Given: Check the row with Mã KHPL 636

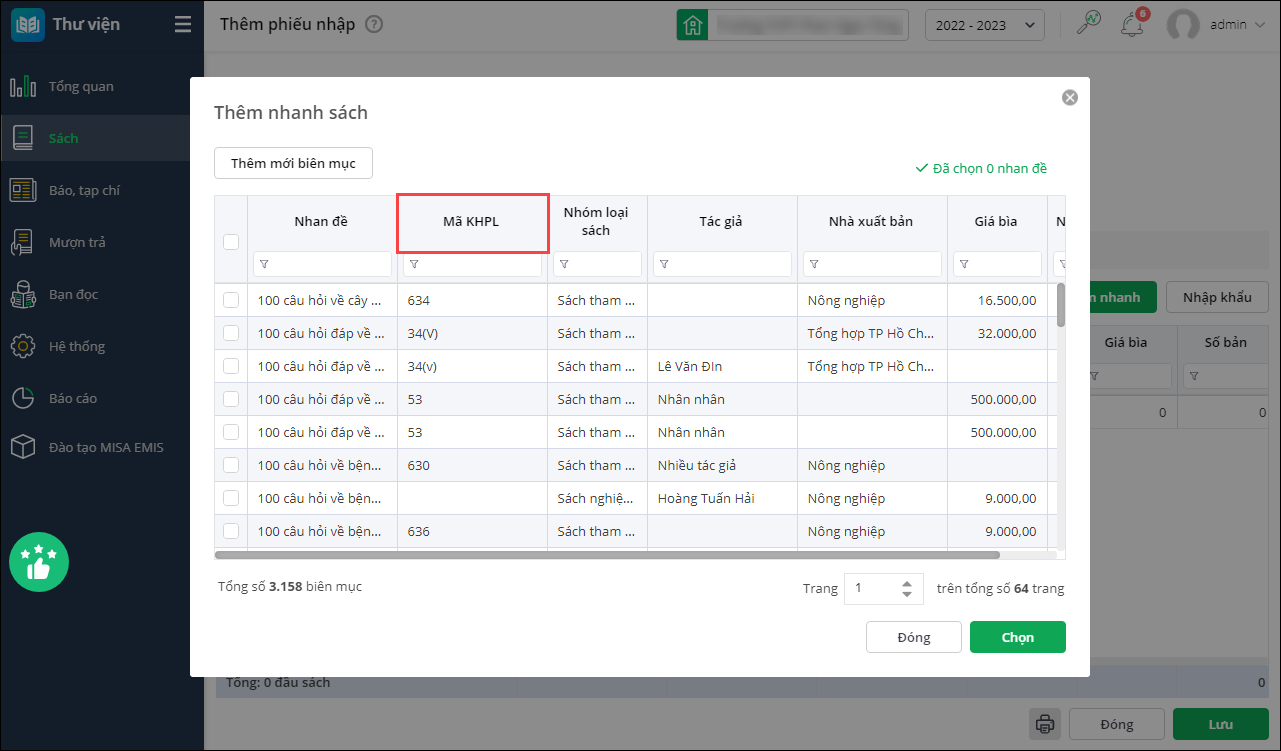Looking at the screenshot, I should point(231,531).
